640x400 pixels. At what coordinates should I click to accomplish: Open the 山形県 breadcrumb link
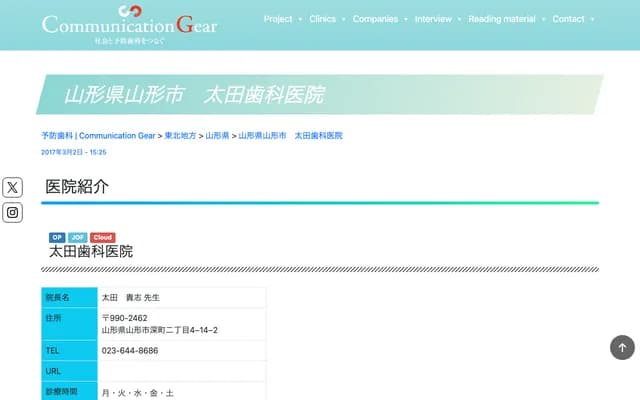coord(217,135)
